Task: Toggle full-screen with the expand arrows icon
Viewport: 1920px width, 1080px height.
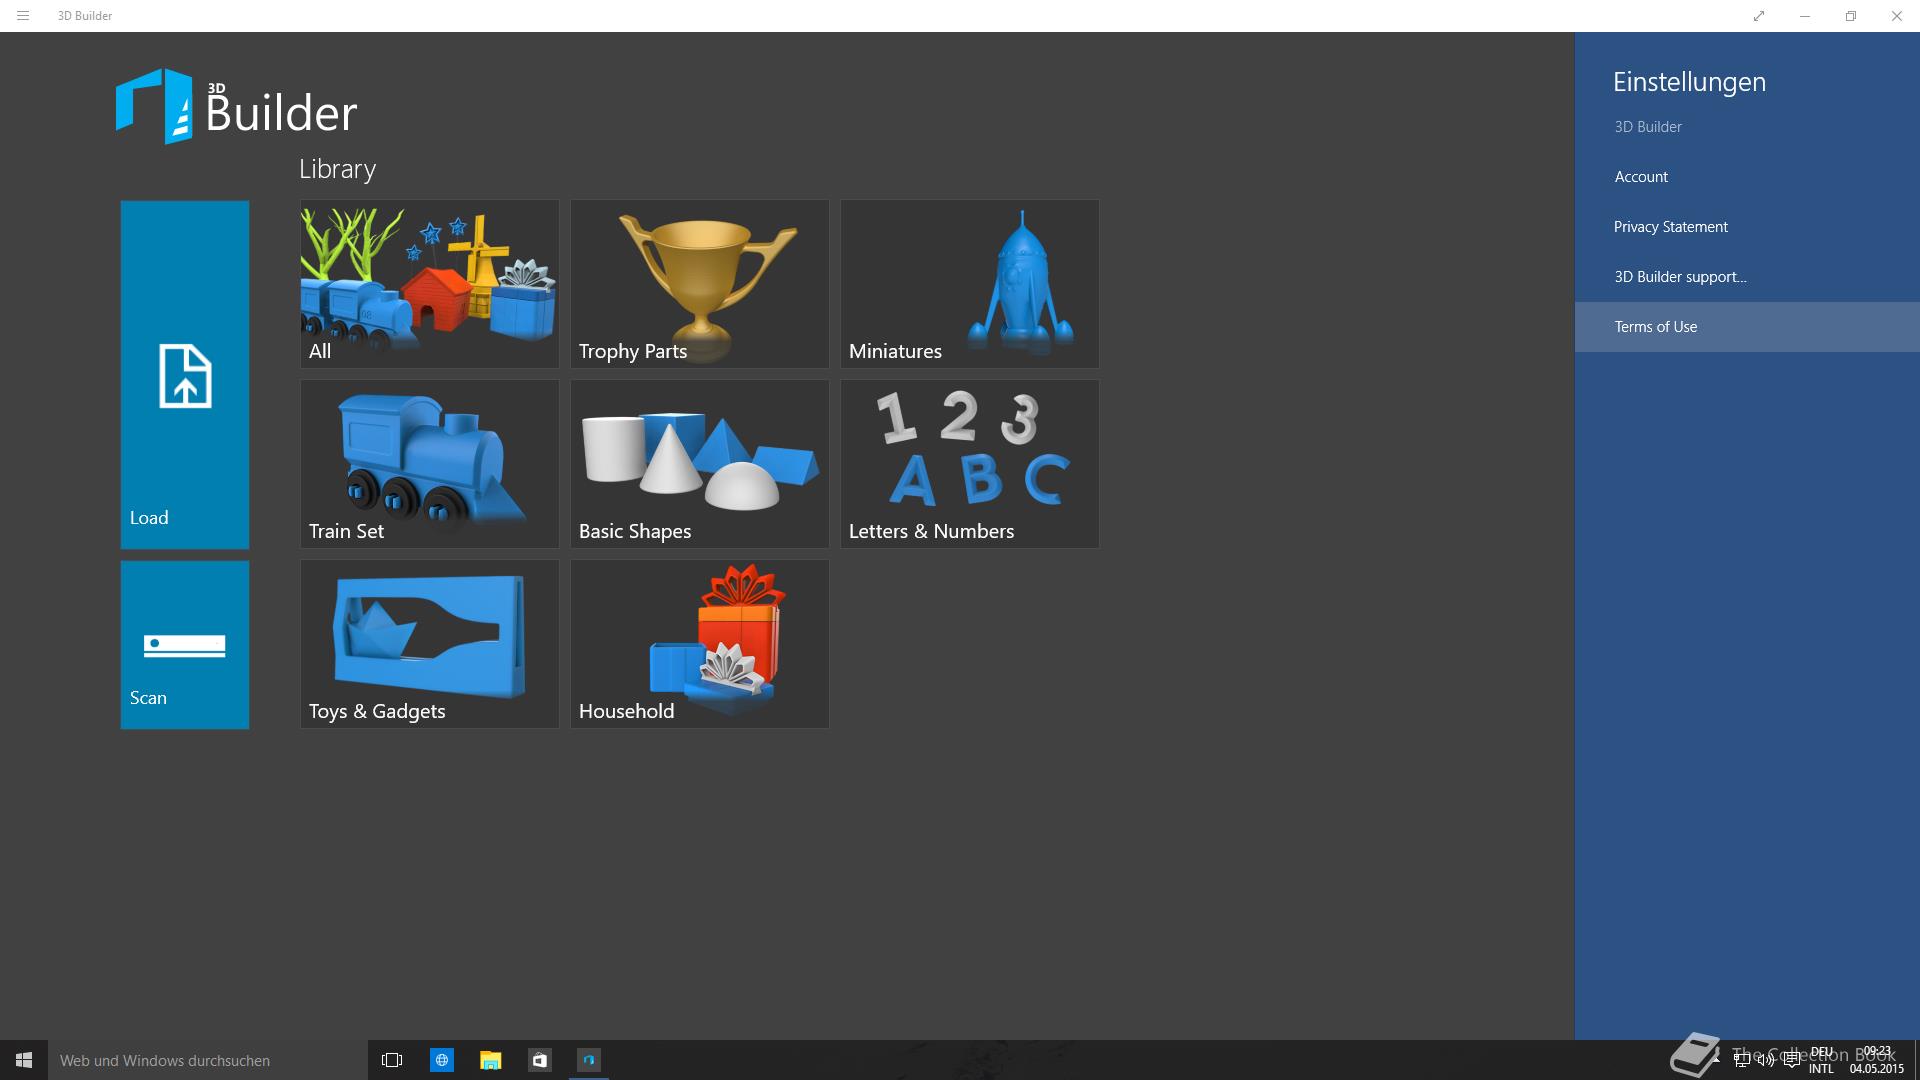Action: click(1759, 16)
